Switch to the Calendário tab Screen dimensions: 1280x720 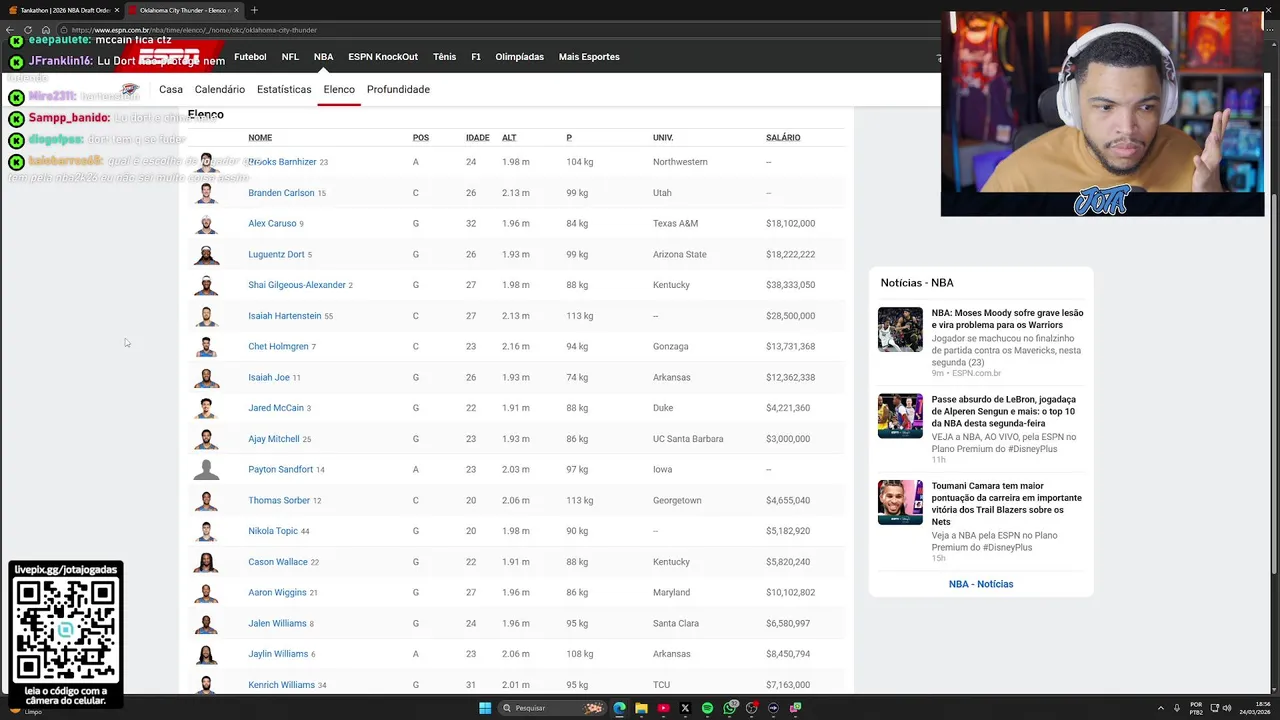point(220,89)
